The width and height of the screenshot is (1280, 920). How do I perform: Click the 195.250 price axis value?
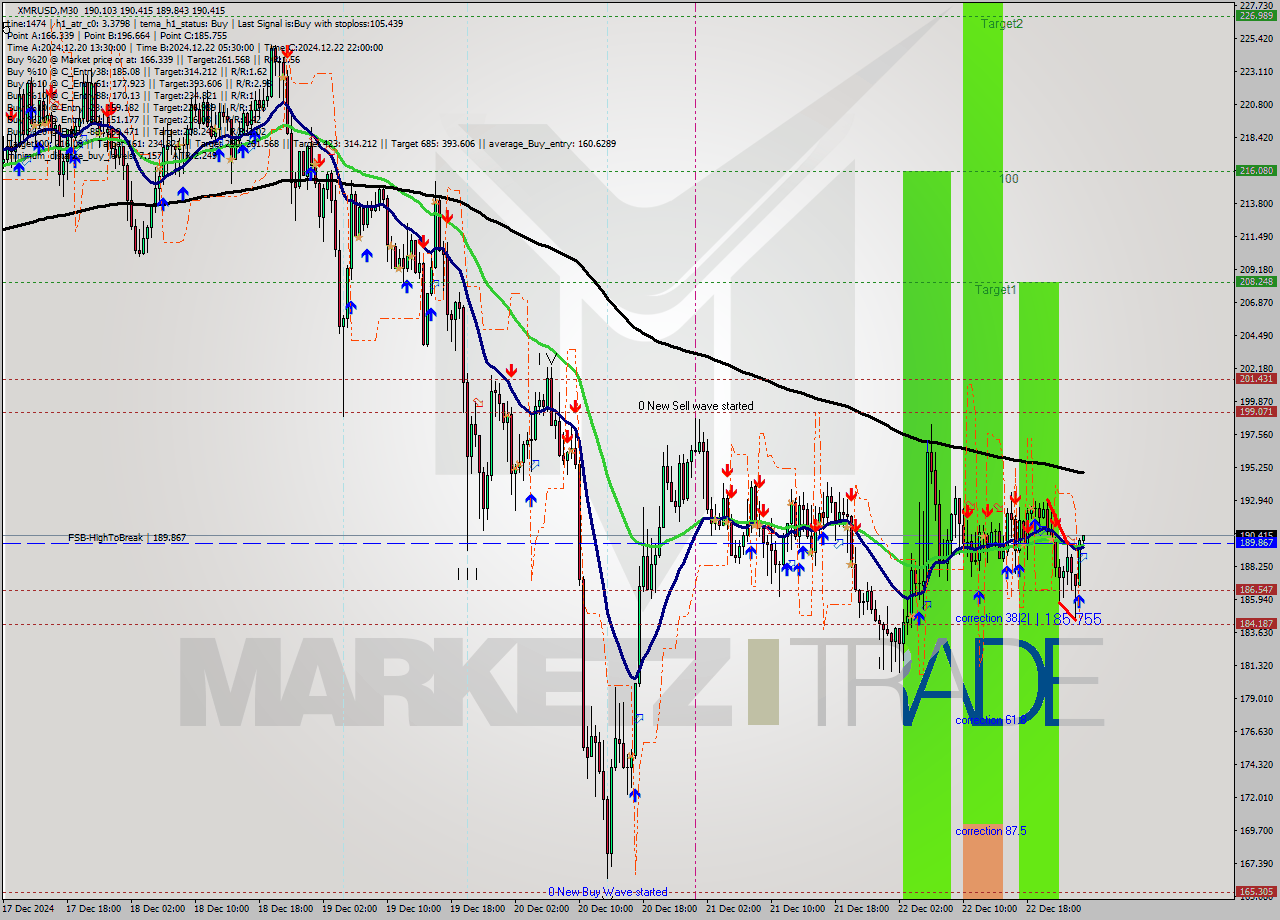pyautogui.click(x=1256, y=468)
